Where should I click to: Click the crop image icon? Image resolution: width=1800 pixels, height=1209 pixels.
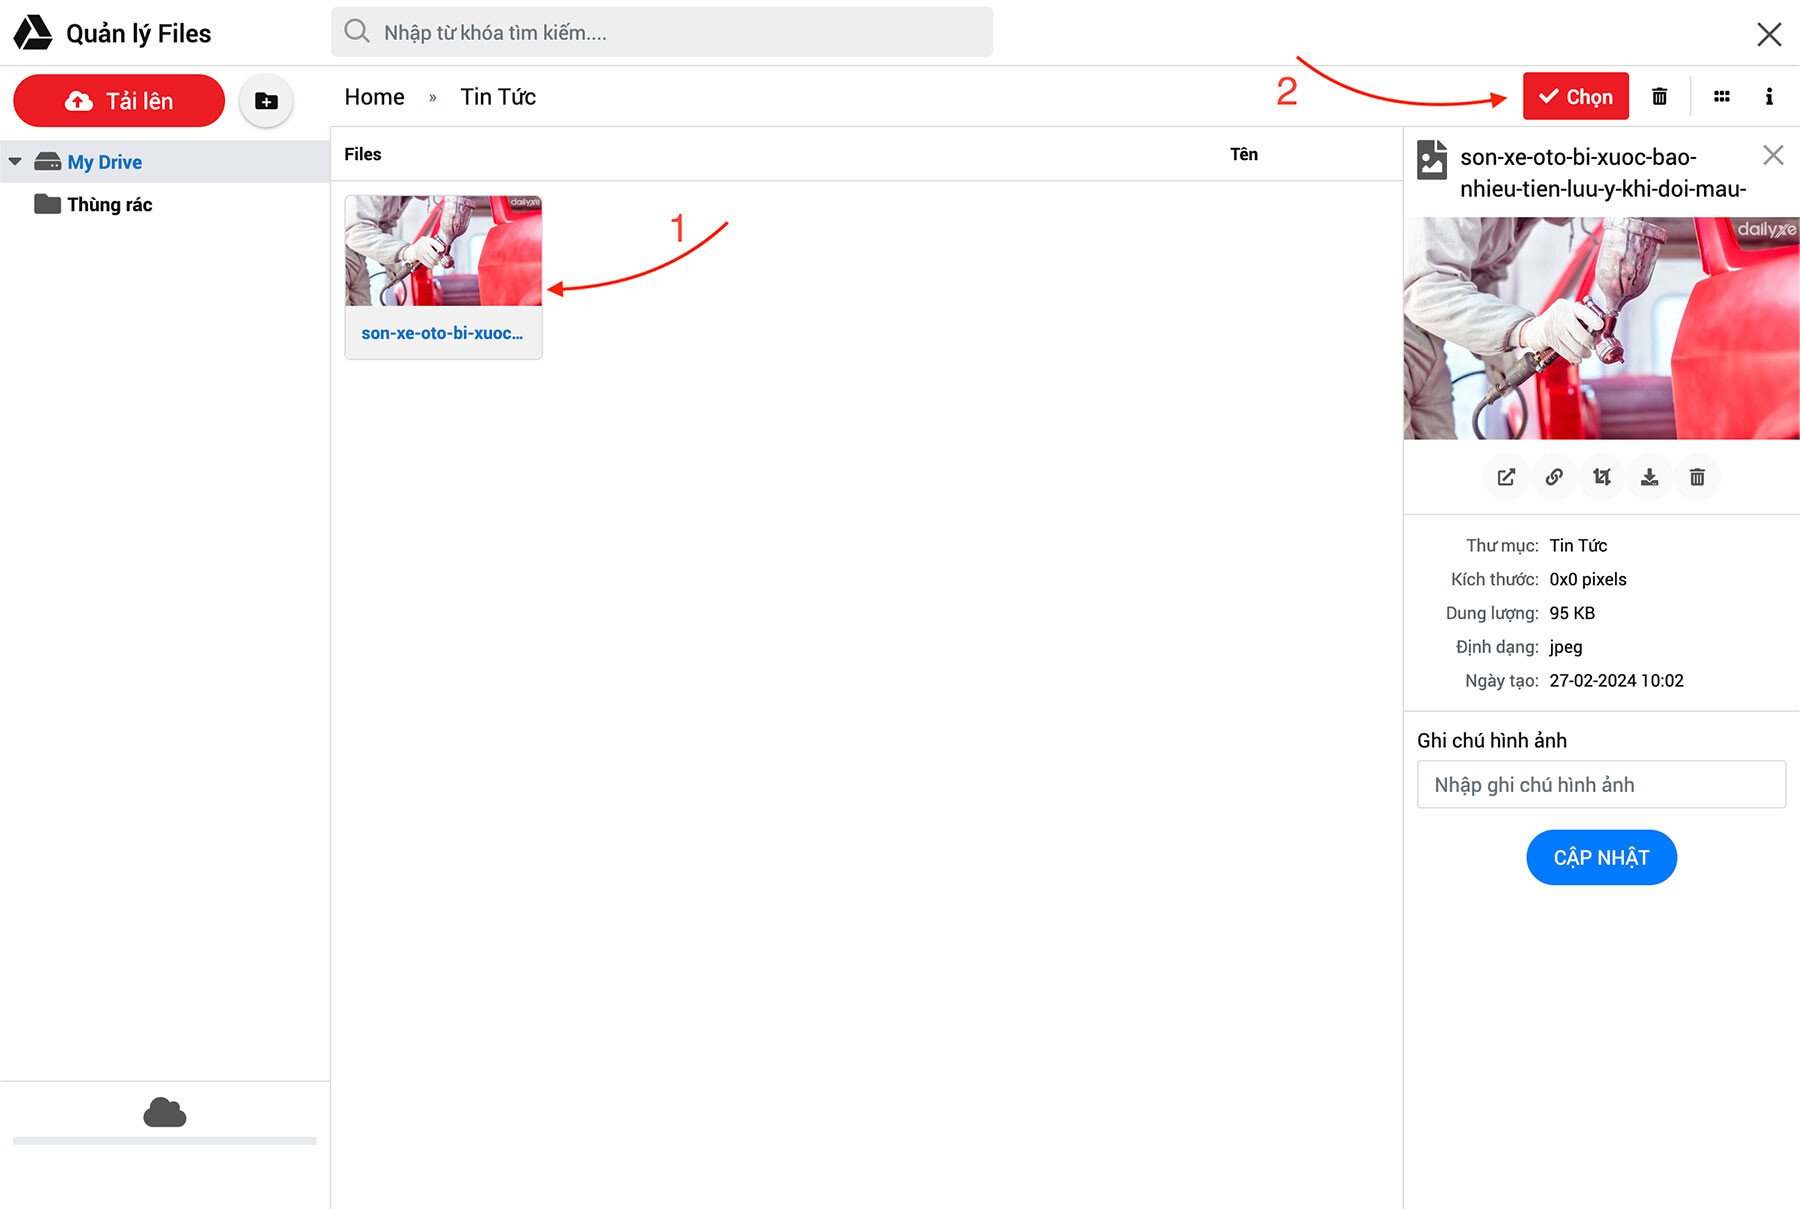[x=1602, y=477]
